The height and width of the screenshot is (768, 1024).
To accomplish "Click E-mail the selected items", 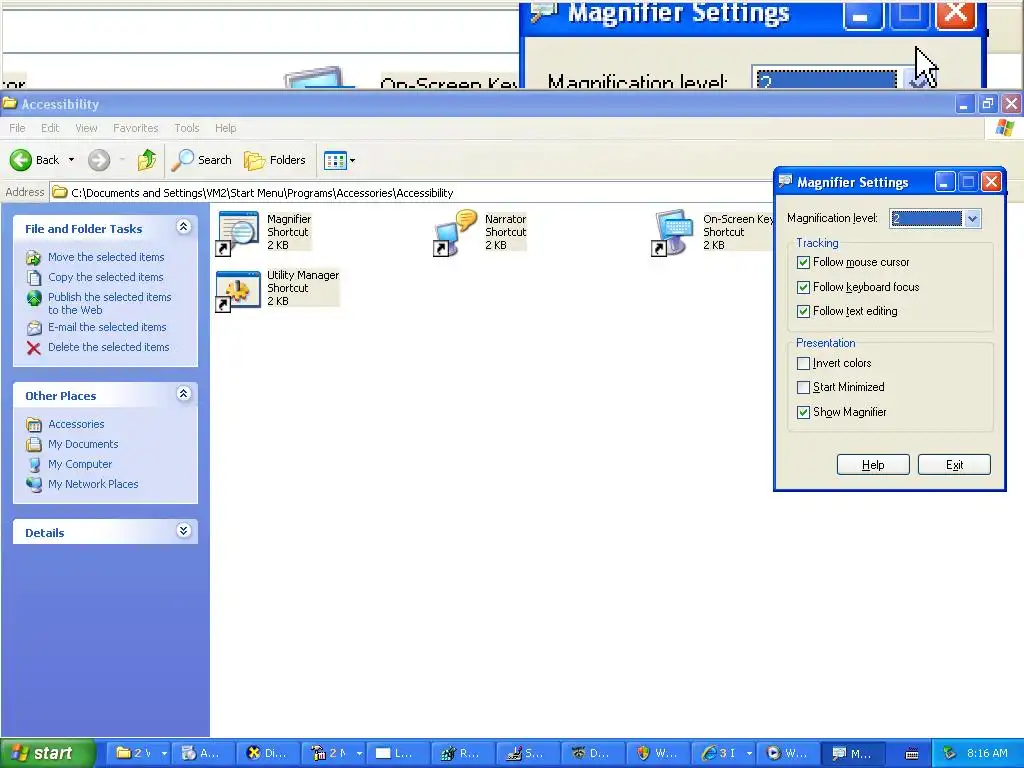I will (x=107, y=327).
